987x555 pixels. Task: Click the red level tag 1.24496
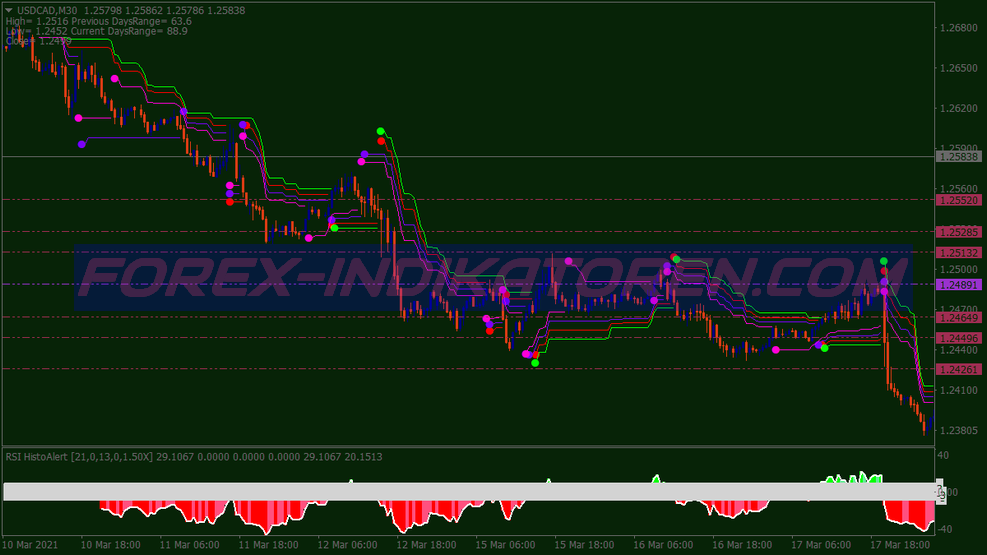click(x=959, y=338)
